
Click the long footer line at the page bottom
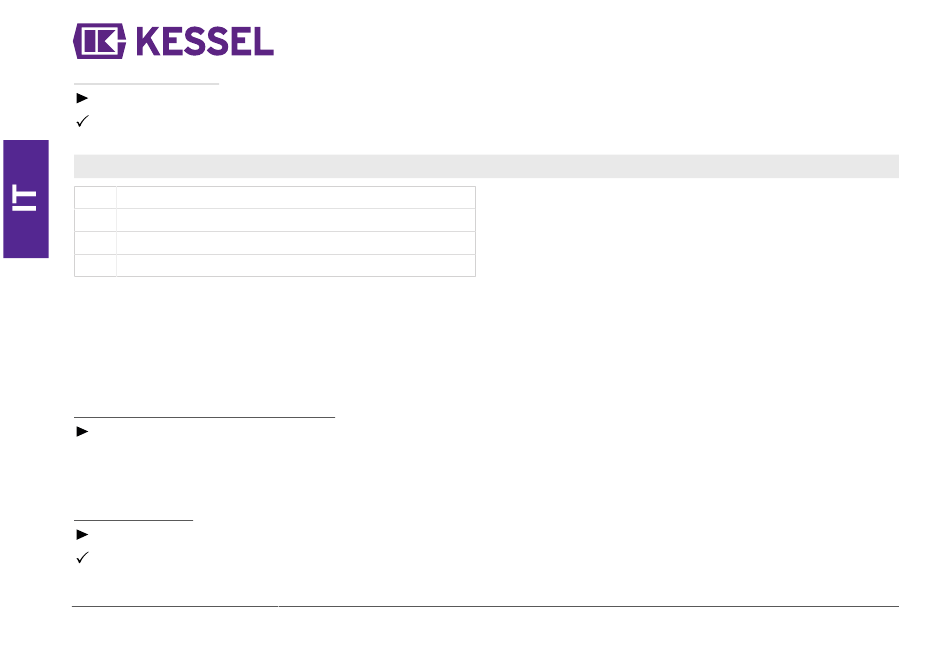tap(485, 606)
